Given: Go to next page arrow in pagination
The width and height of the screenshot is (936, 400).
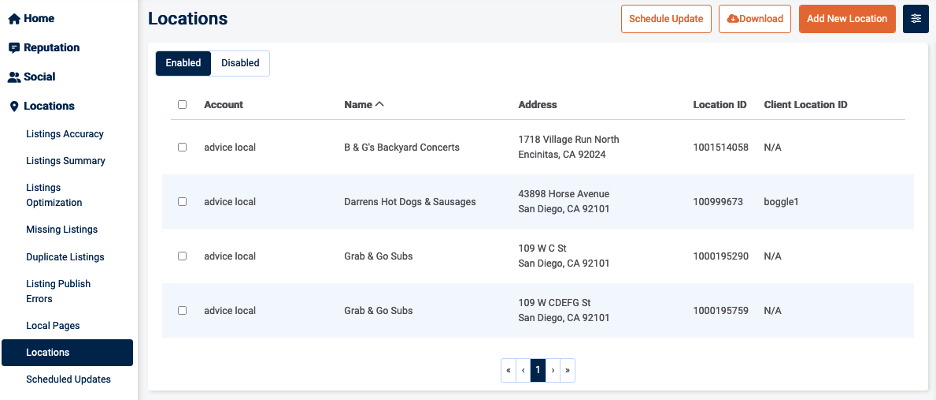Looking at the screenshot, I should (553, 370).
